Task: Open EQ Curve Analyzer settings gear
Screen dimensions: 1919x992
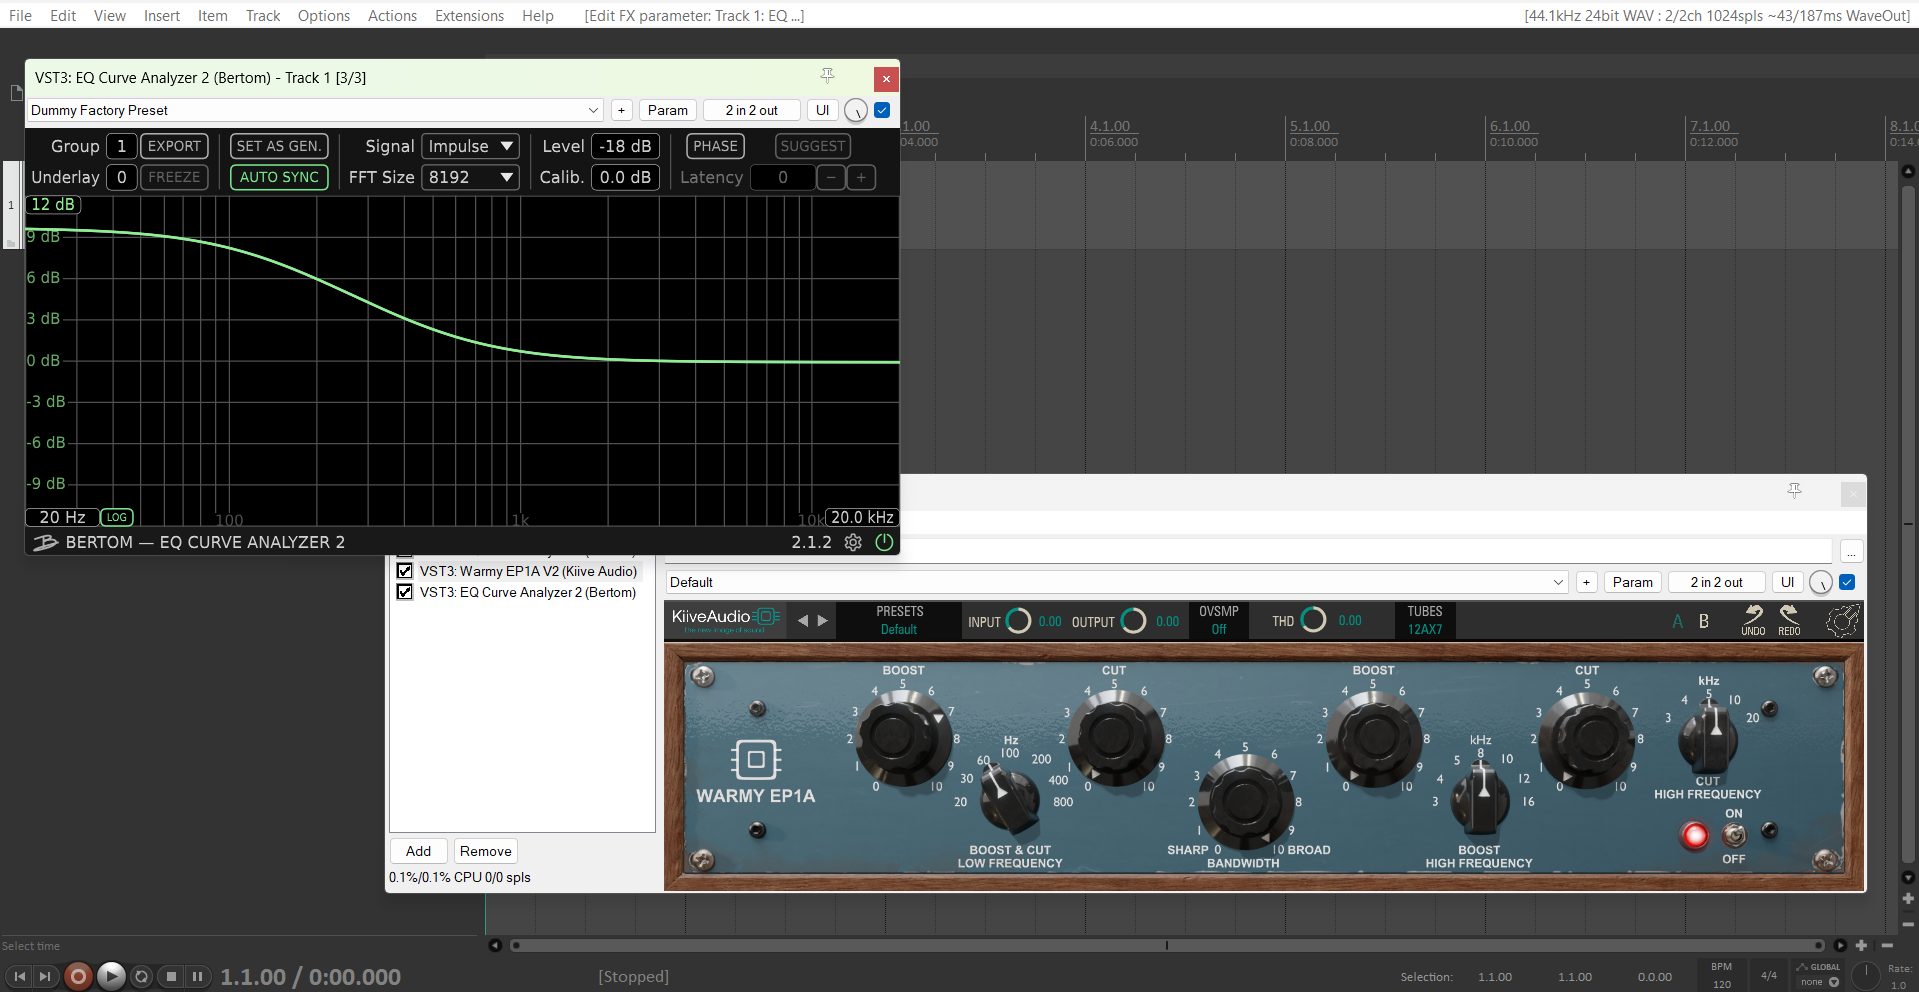Action: click(853, 542)
